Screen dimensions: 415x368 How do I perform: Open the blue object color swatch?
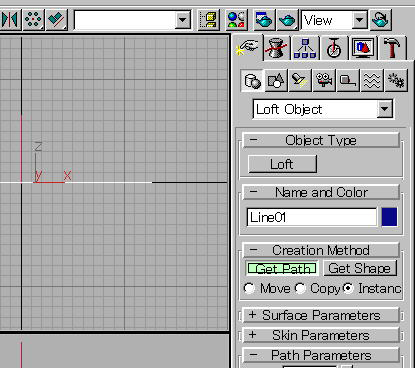(389, 217)
